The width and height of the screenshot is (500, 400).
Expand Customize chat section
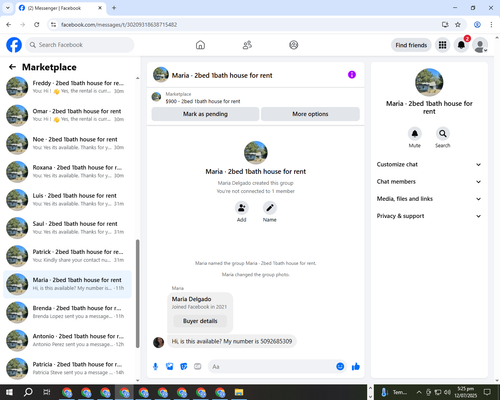pyautogui.click(x=429, y=164)
